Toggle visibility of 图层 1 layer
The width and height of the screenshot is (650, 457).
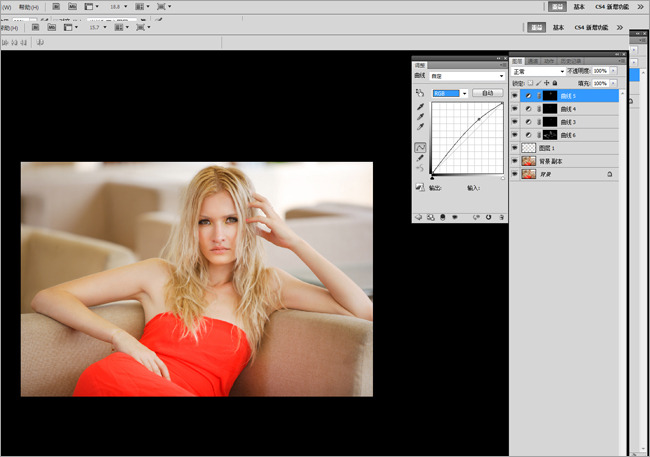tap(515, 148)
